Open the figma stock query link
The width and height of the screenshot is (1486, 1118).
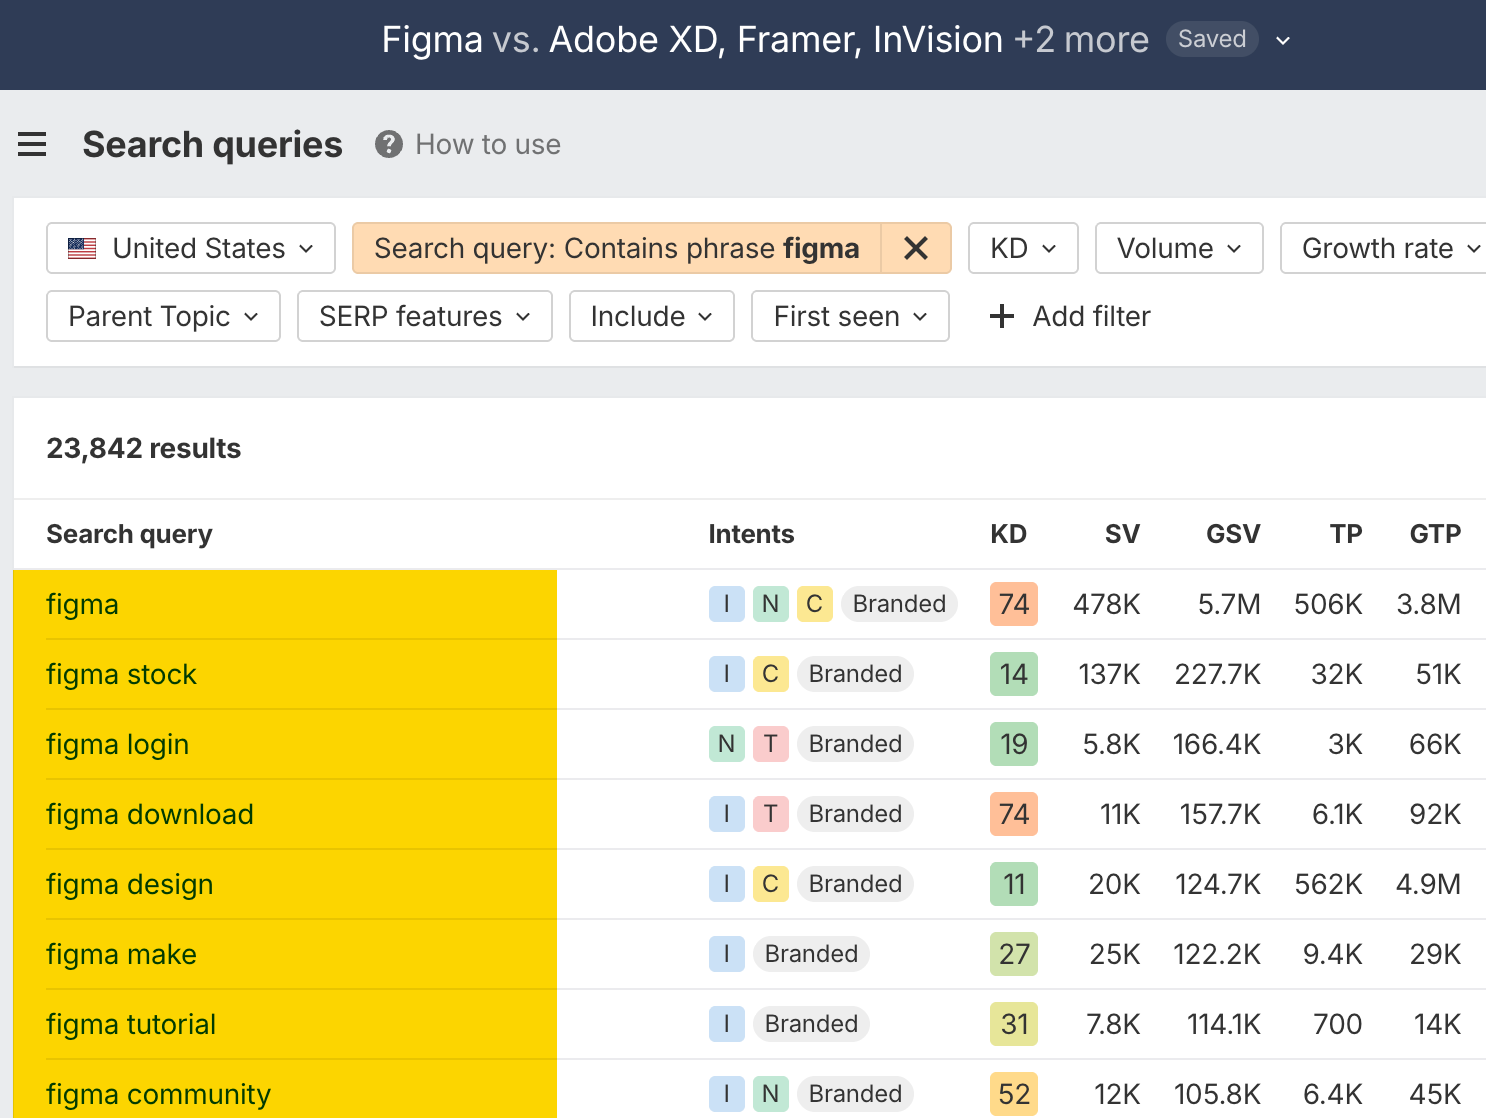click(121, 674)
